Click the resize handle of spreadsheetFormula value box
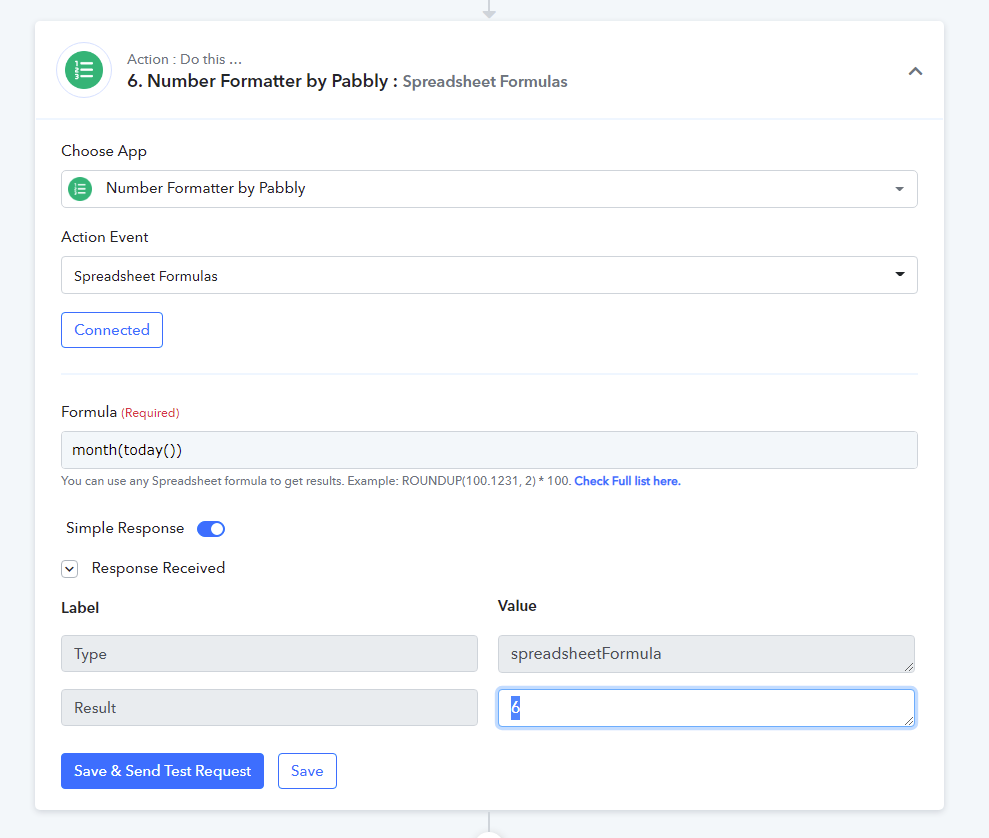 pyautogui.click(x=908, y=666)
